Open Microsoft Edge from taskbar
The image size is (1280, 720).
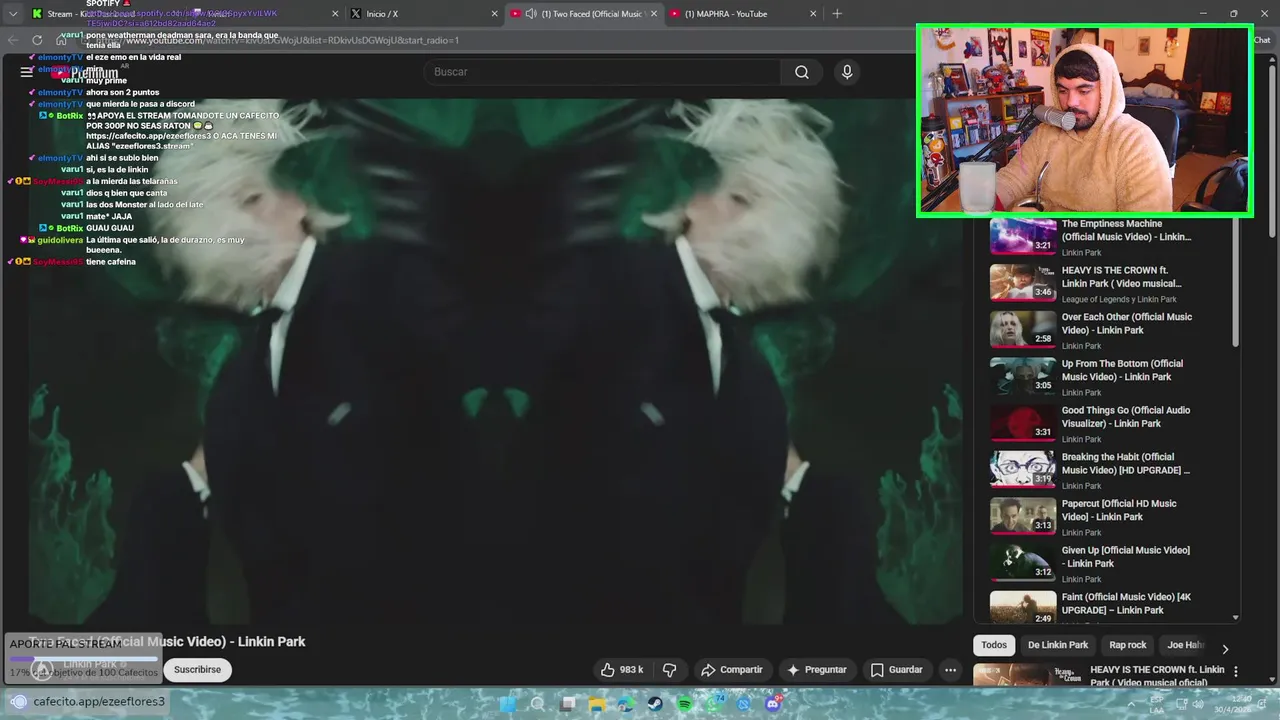pyautogui.click(x=626, y=704)
